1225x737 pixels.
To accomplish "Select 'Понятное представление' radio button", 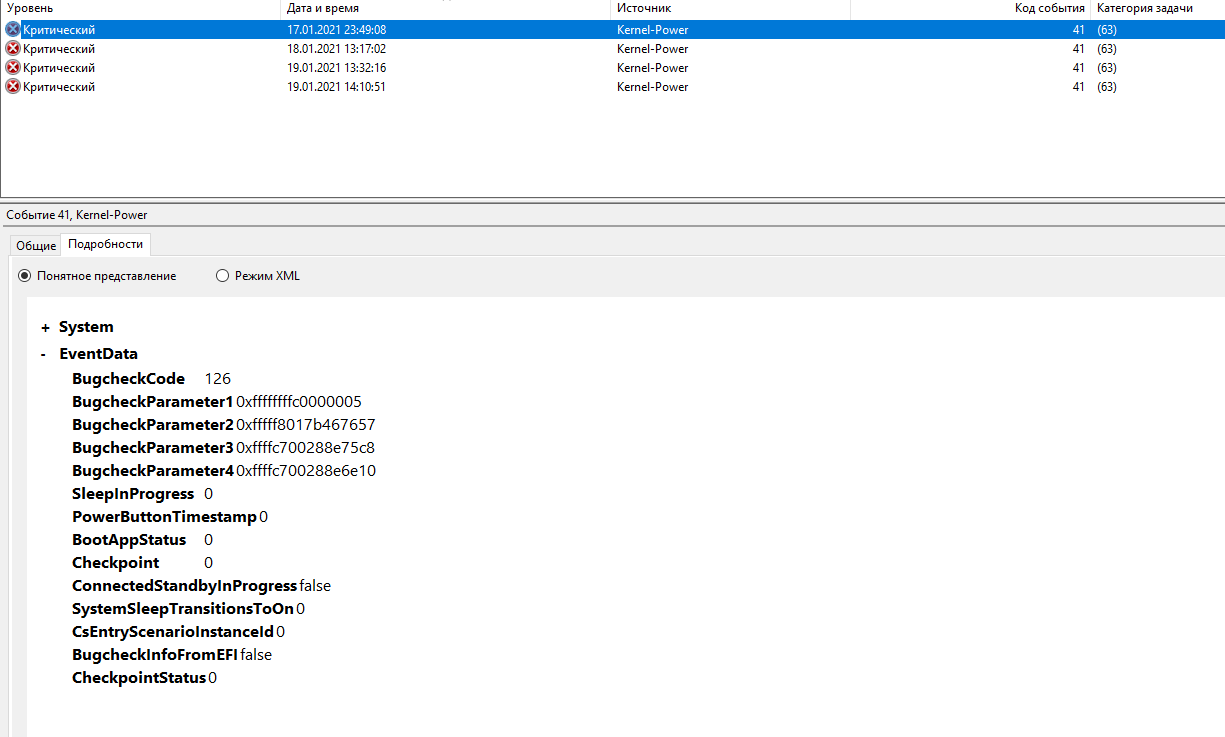I will pyautogui.click(x=25, y=276).
